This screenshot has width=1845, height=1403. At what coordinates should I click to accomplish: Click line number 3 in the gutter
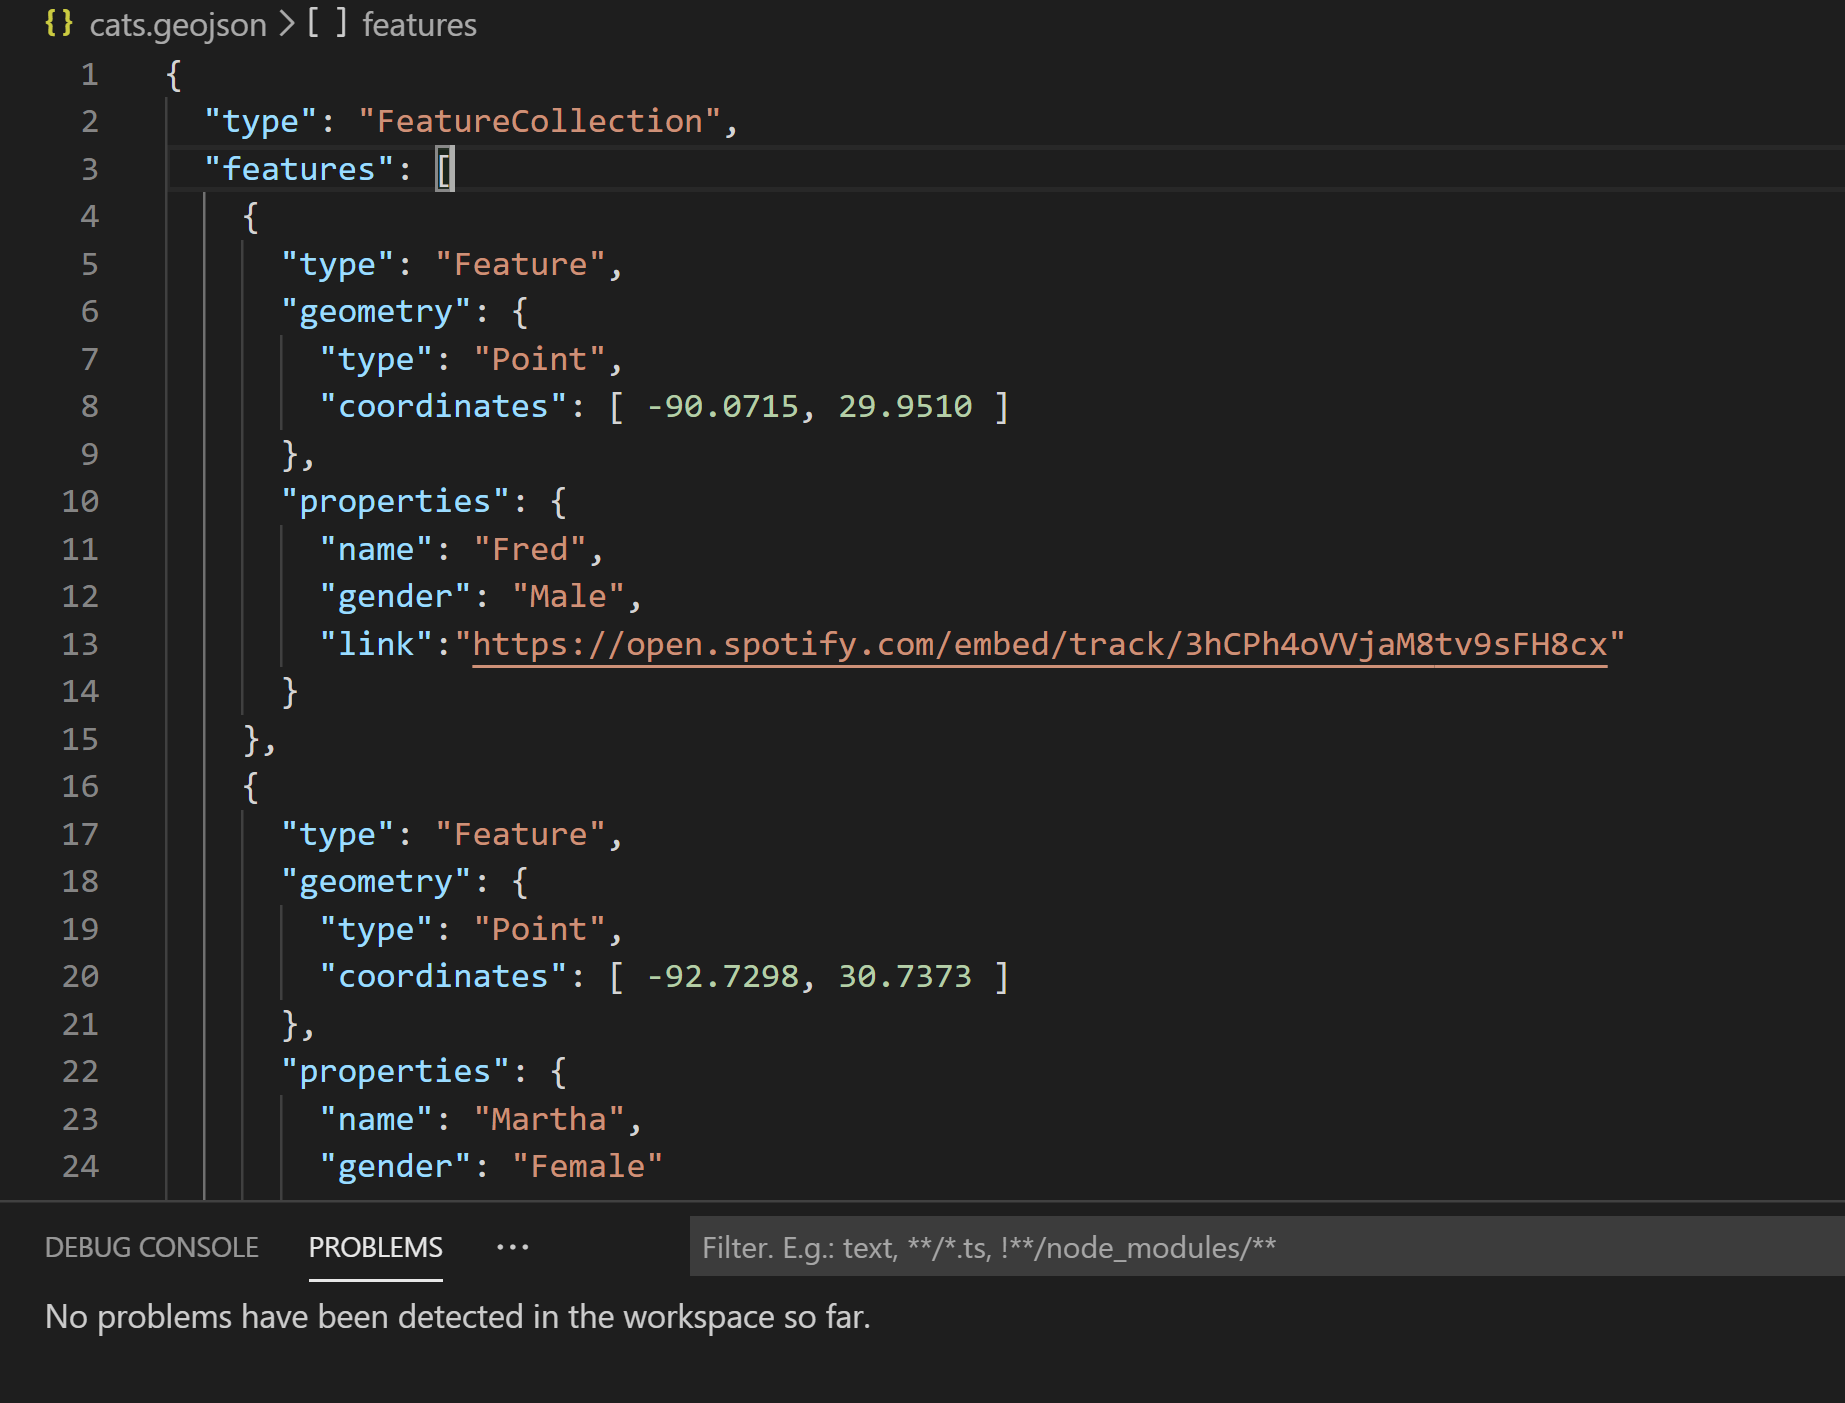click(x=90, y=169)
